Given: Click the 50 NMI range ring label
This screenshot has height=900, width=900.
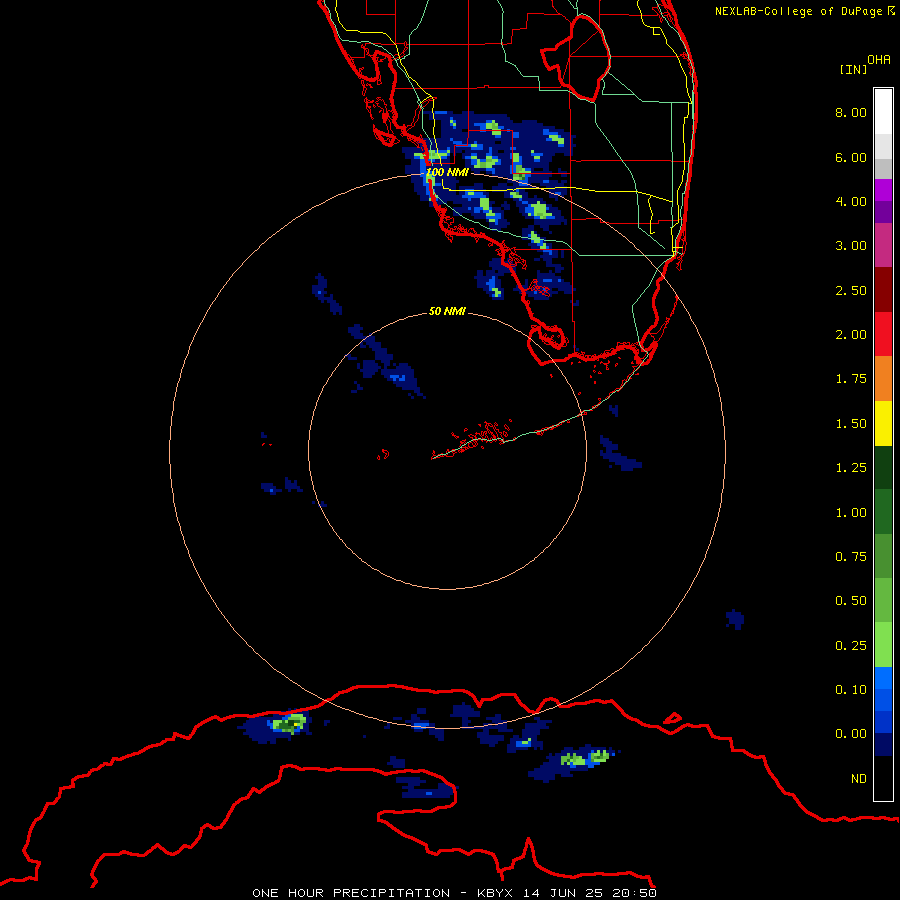Looking at the screenshot, I should [447, 311].
